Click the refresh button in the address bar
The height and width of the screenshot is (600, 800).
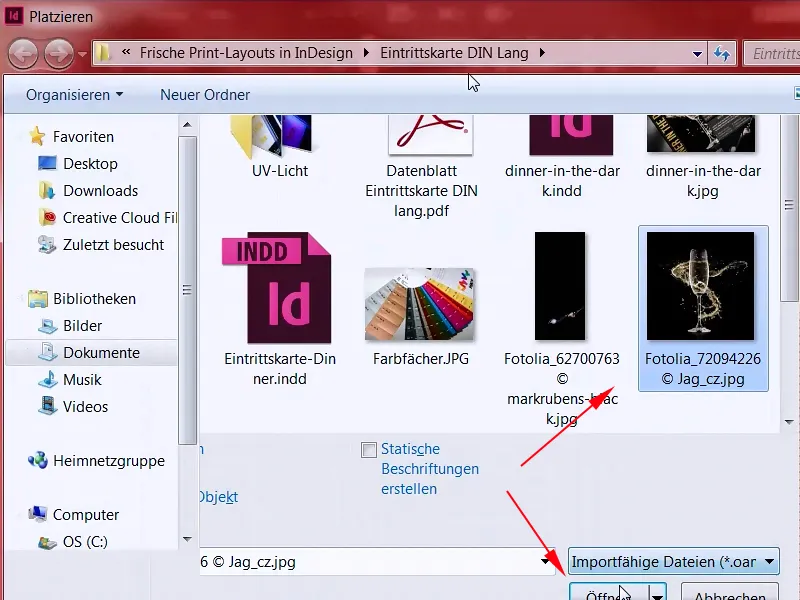(x=722, y=54)
